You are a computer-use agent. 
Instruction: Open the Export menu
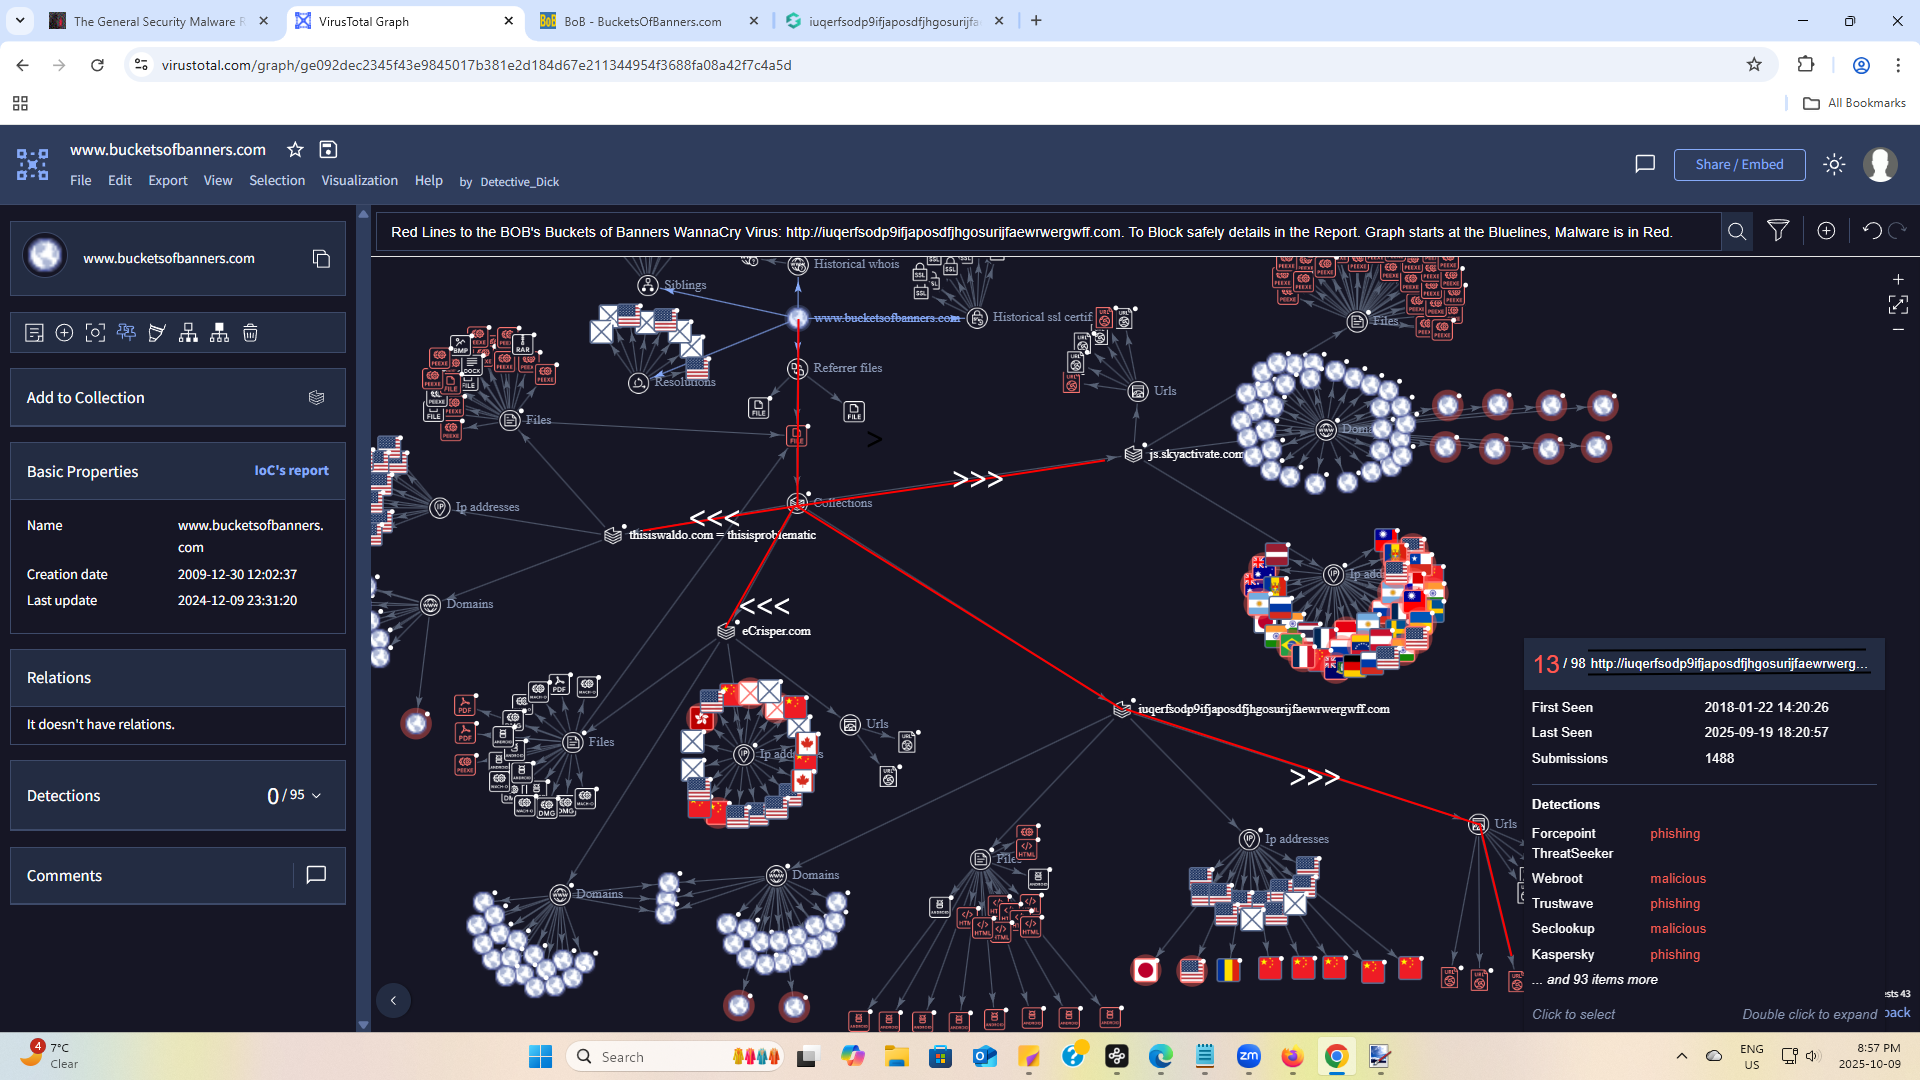(x=168, y=181)
